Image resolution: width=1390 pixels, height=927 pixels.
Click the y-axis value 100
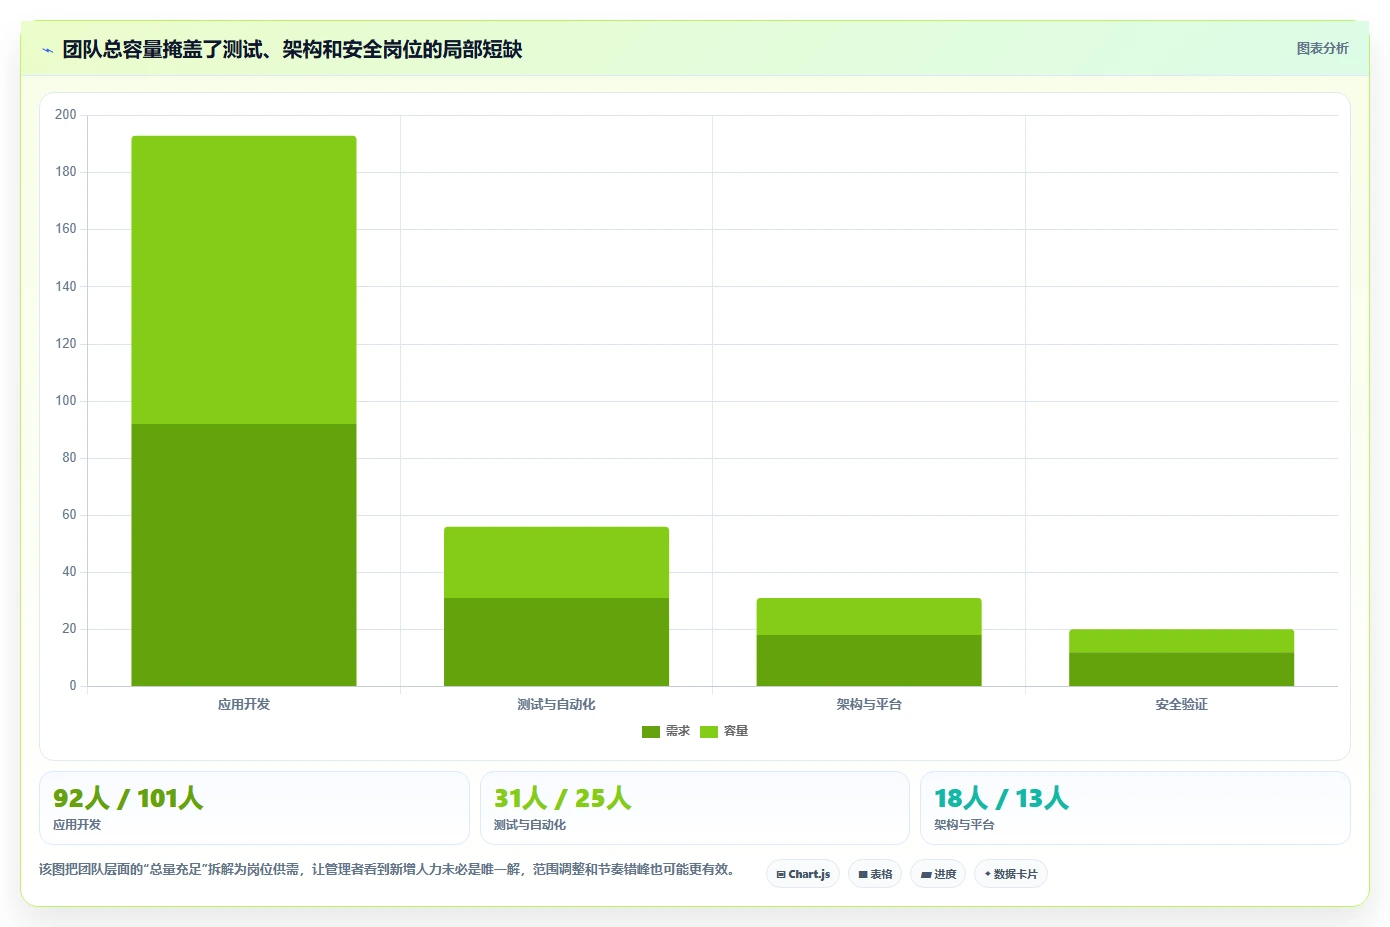coord(65,401)
